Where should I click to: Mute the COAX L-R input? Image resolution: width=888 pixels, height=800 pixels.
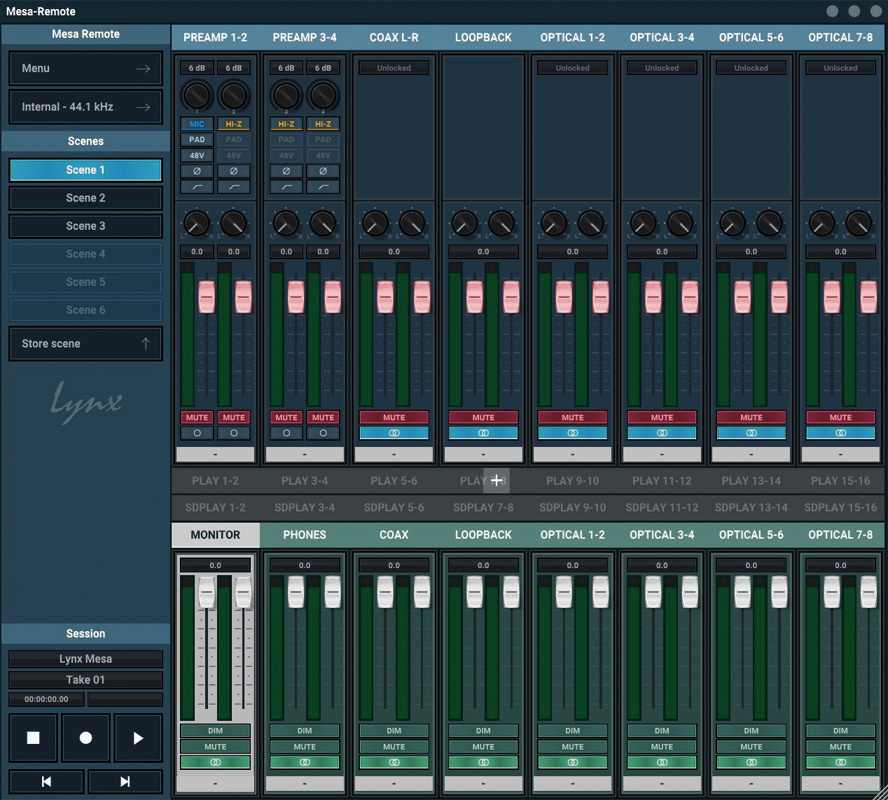(x=394, y=417)
